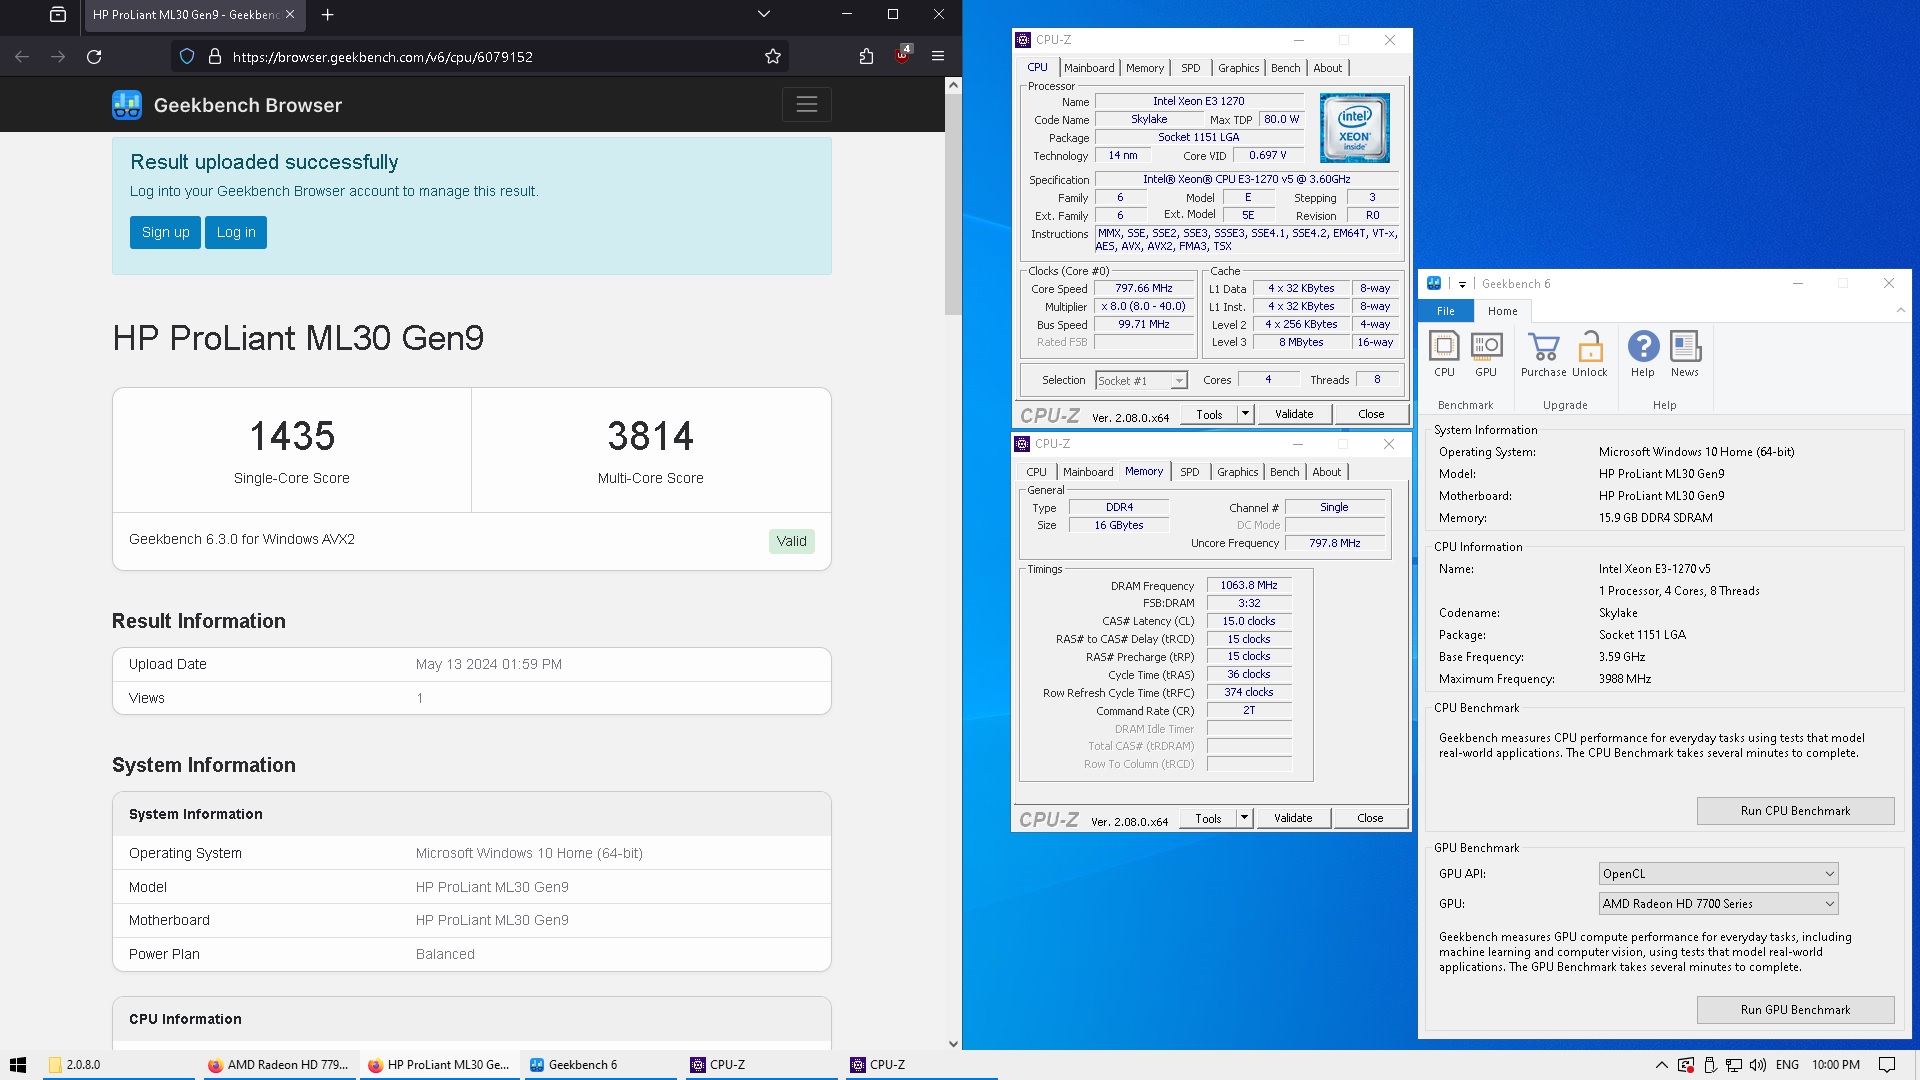Open Socket #1 selection dropdown in CPU-Z
This screenshot has height=1080, width=1920.
tap(1141, 380)
